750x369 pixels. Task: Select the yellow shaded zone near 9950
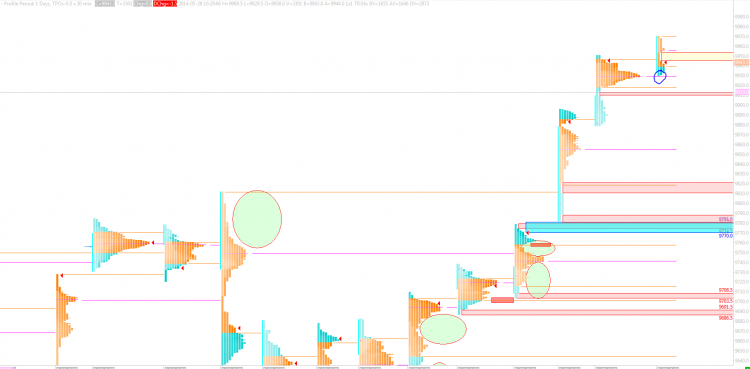coord(697,56)
